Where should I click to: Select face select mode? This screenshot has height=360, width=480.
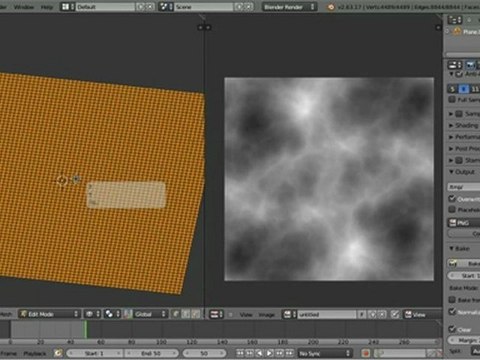click(x=196, y=314)
